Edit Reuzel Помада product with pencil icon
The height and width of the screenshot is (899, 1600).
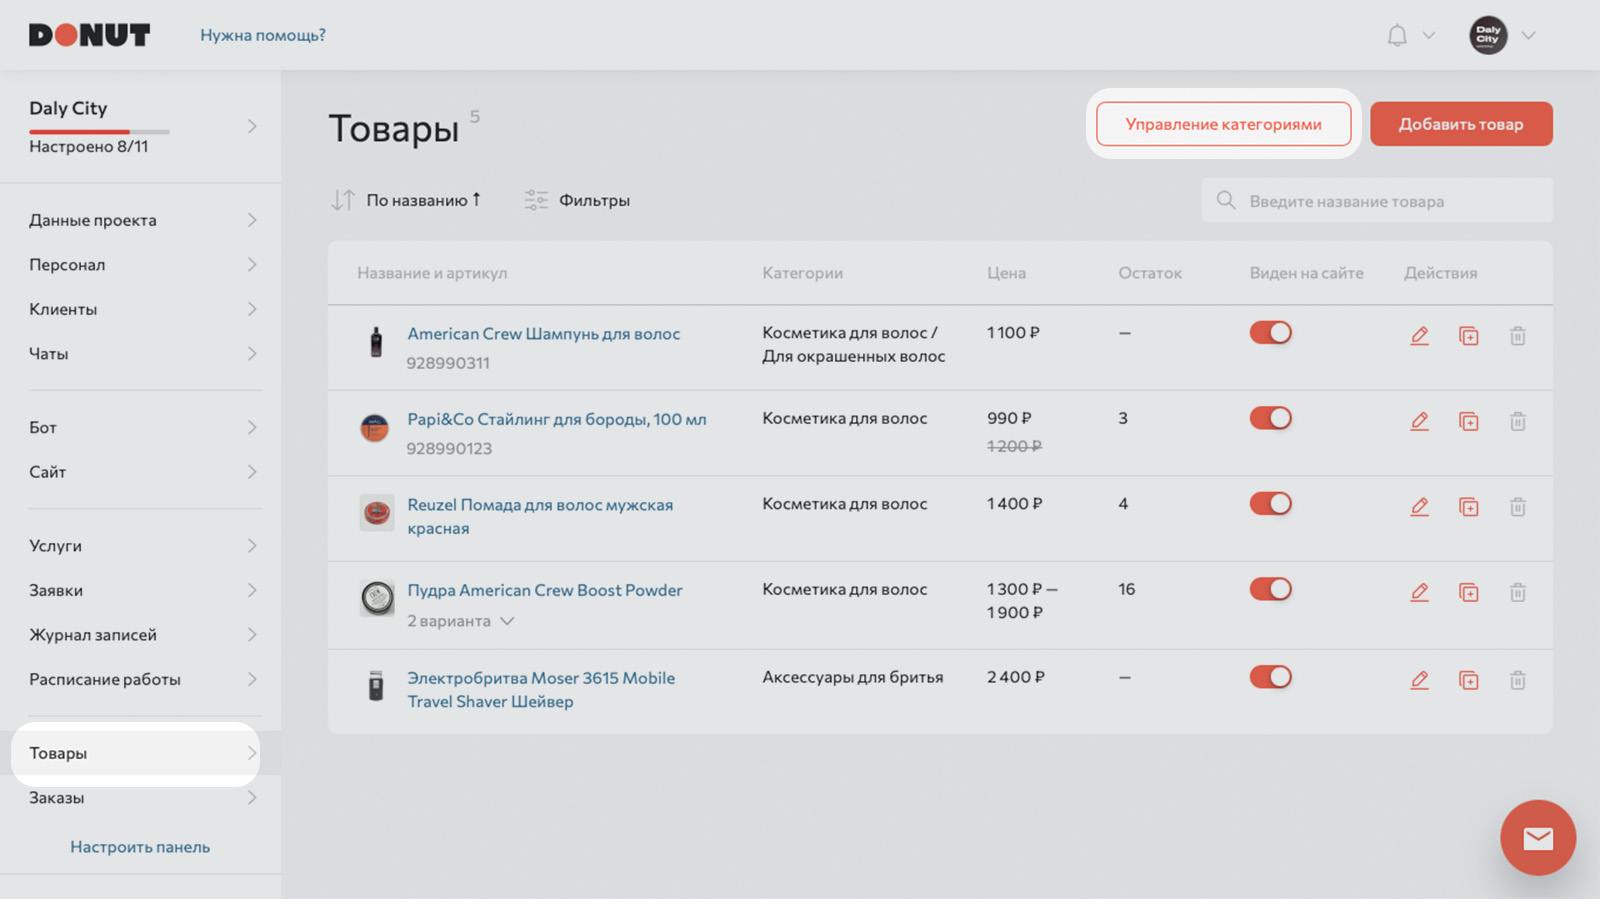coord(1419,507)
